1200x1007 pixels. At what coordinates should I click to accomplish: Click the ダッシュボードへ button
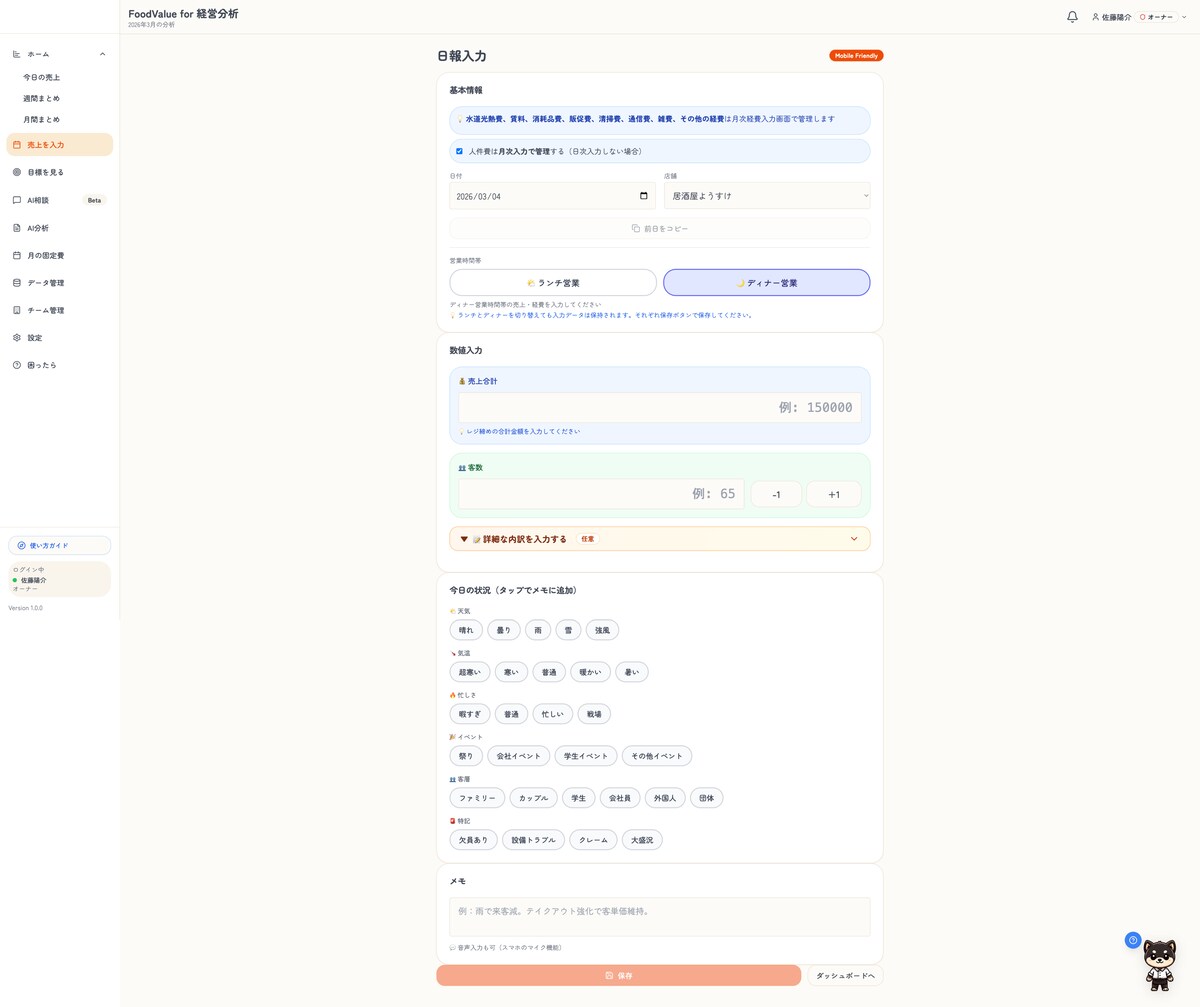[845, 975]
